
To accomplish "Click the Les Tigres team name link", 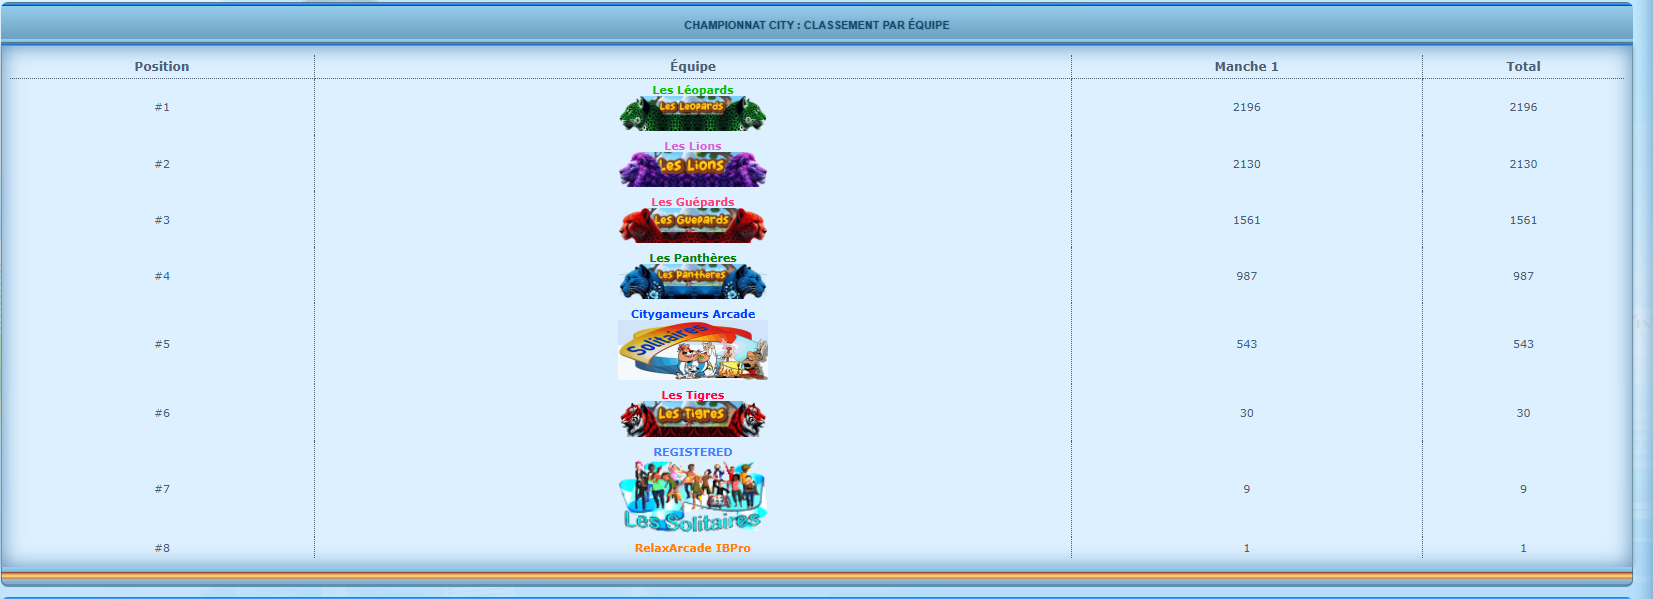I will pyautogui.click(x=692, y=395).
